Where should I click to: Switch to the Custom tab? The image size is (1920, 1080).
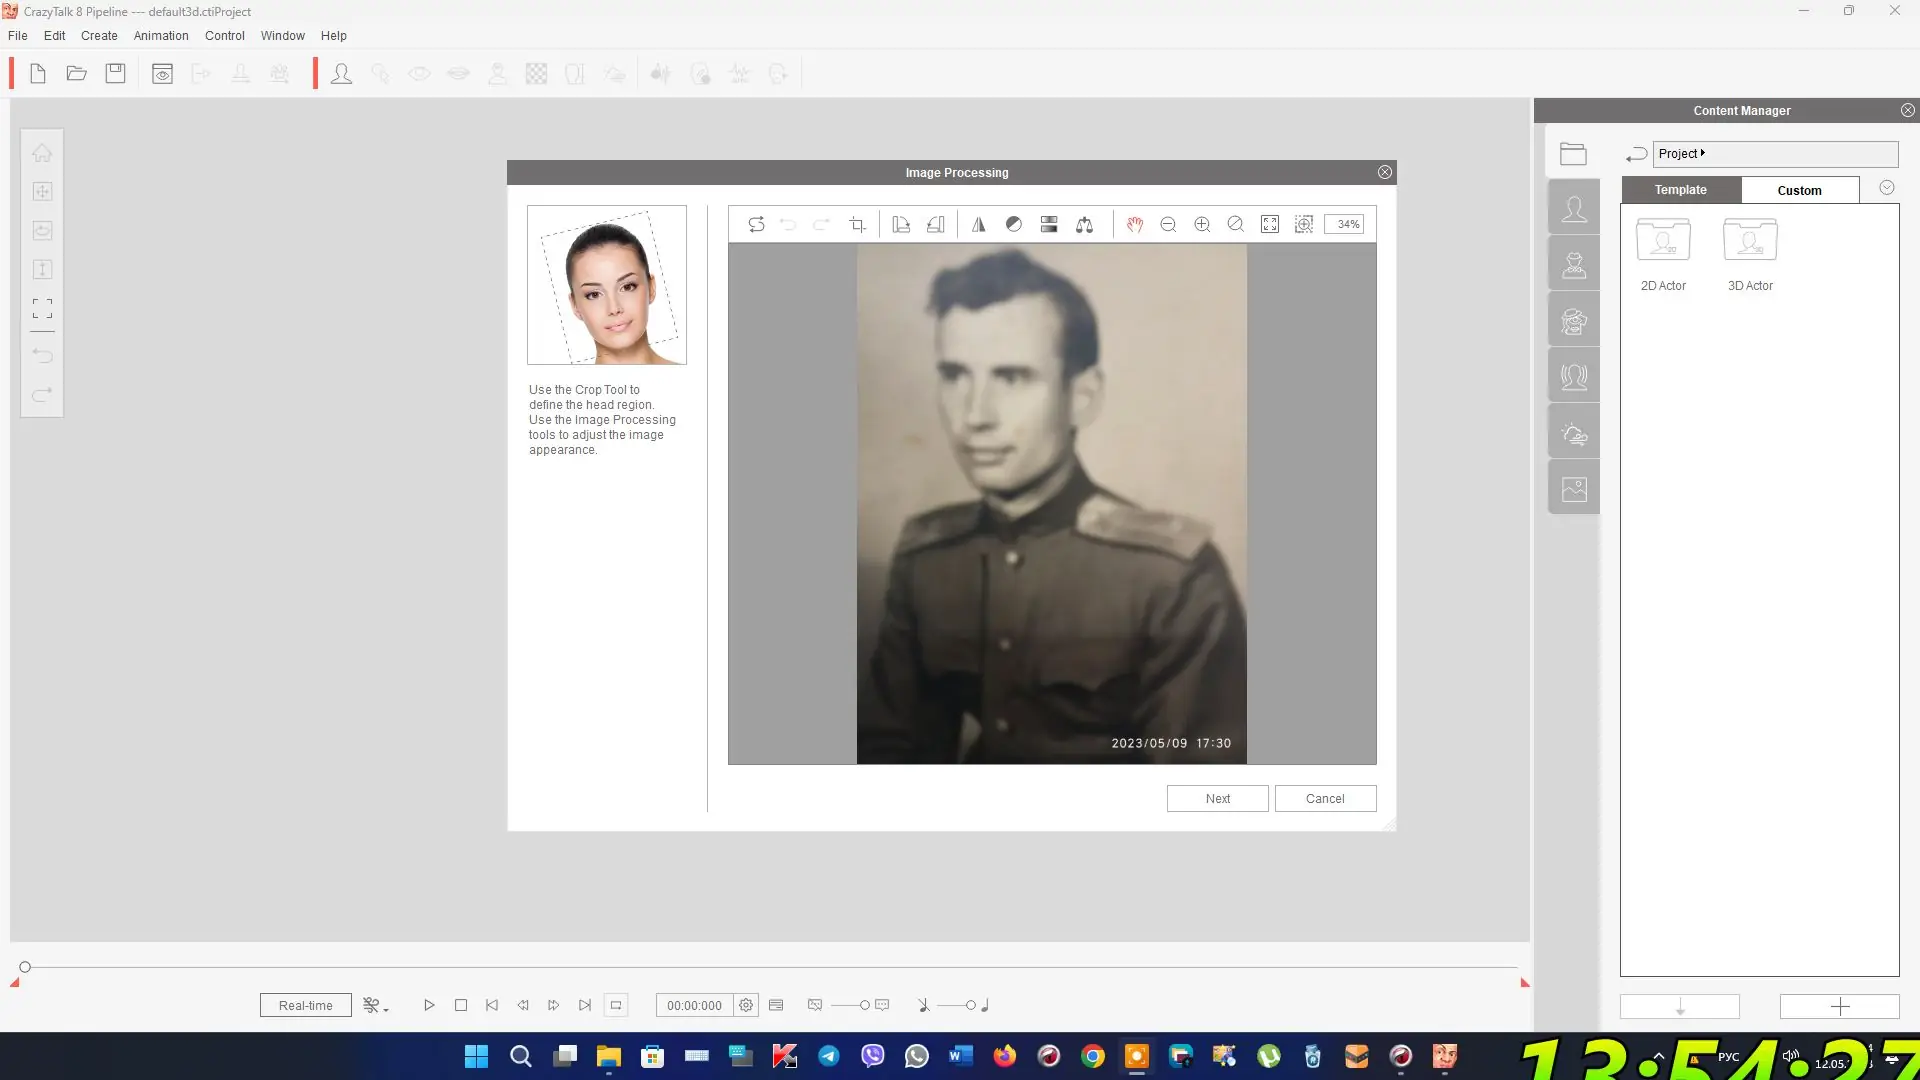click(1799, 190)
